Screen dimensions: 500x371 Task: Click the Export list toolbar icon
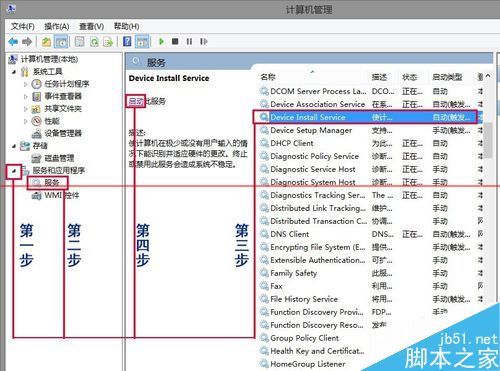pyautogui.click(x=108, y=42)
